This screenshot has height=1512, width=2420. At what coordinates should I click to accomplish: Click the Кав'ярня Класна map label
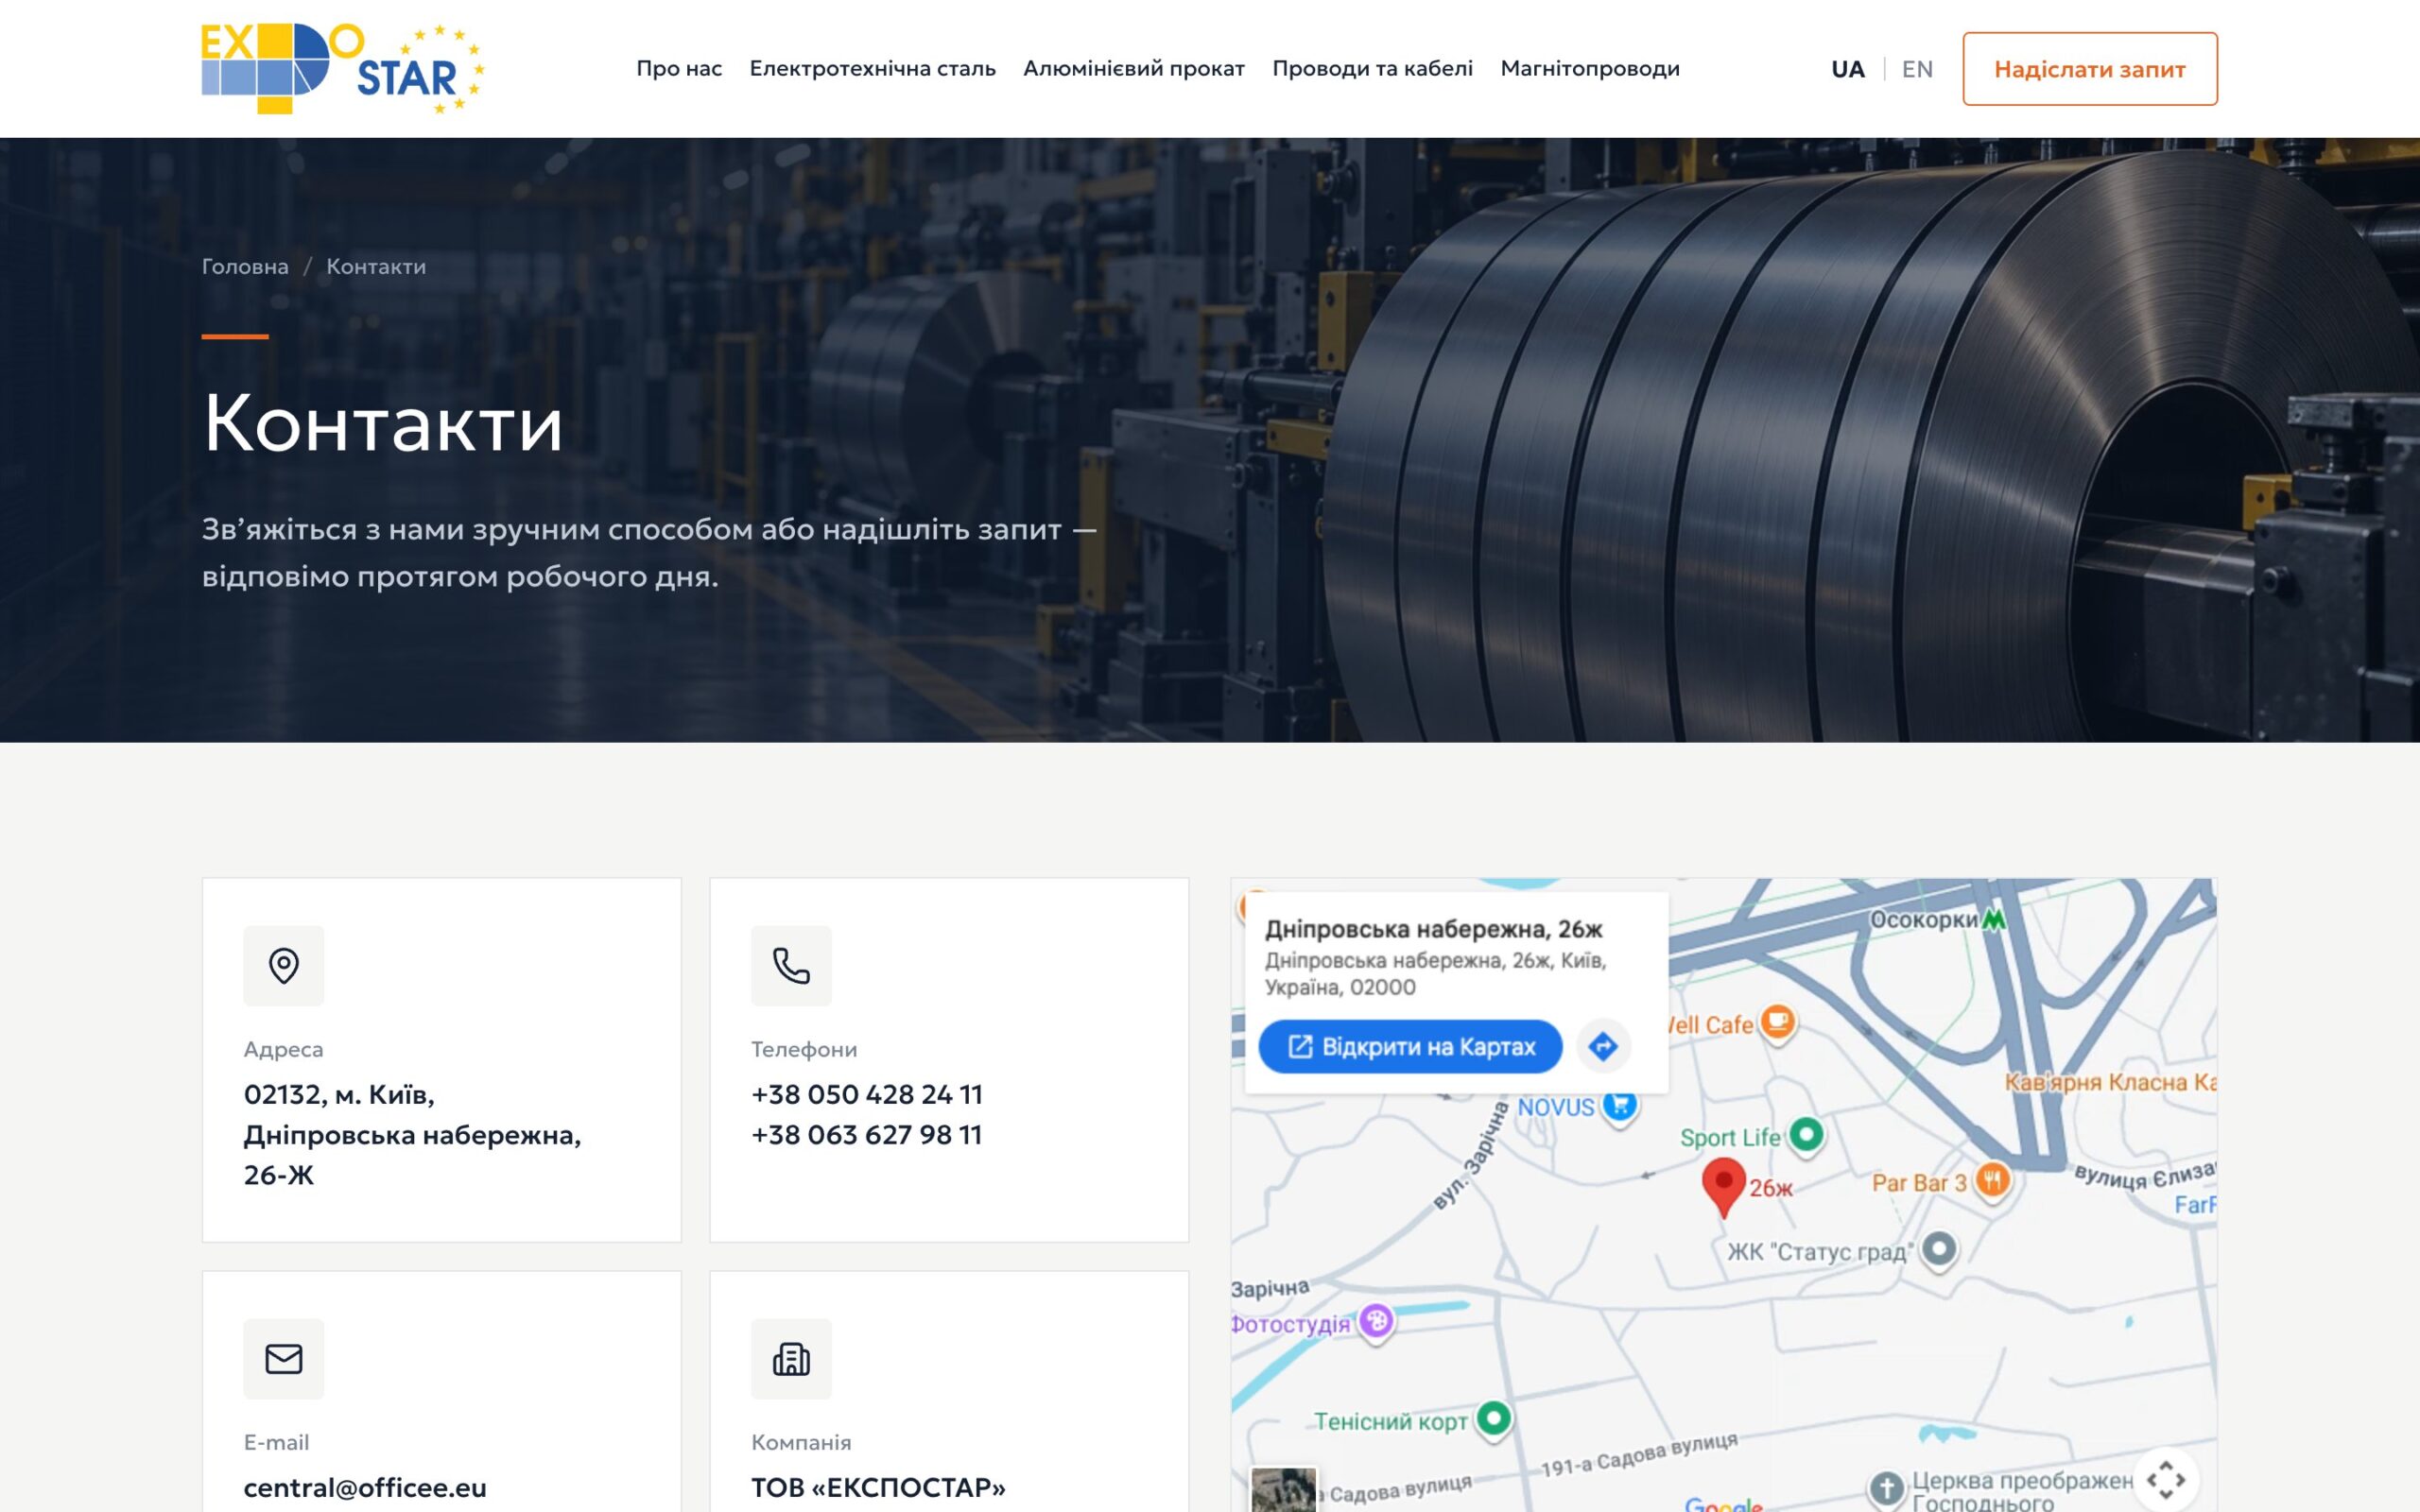[x=2109, y=1081]
